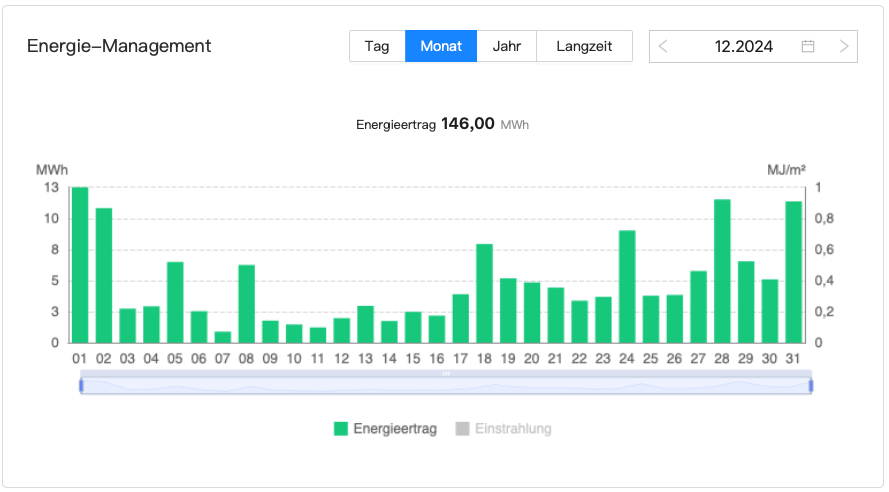Image resolution: width=889 pixels, height=492 pixels.
Task: Select the bar for day 24
Action: [x=627, y=287]
